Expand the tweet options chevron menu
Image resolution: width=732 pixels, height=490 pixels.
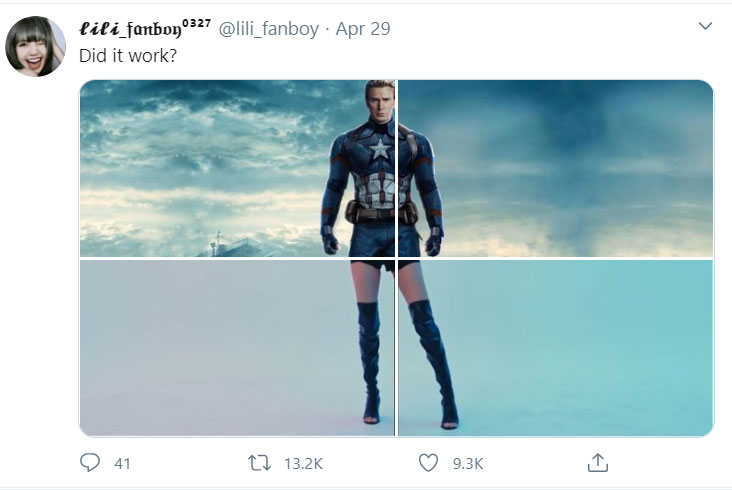704,25
